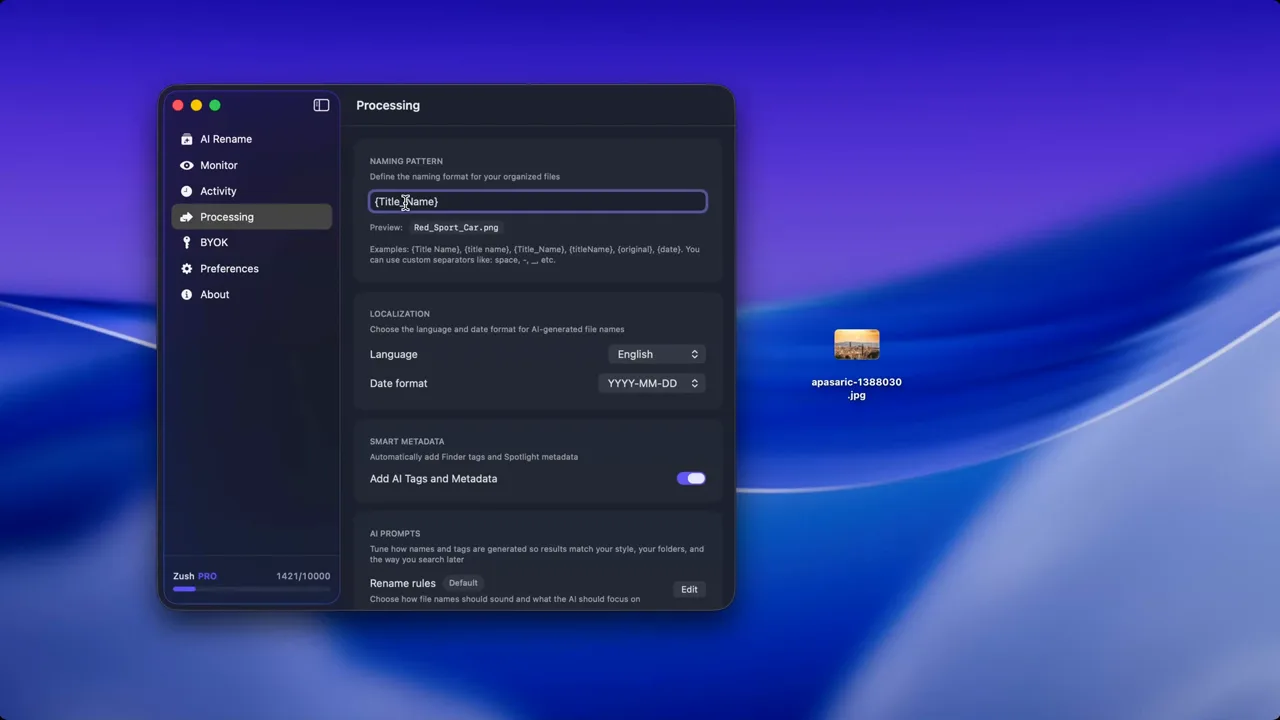Click the AI PROMPTS section heading

[395, 534]
